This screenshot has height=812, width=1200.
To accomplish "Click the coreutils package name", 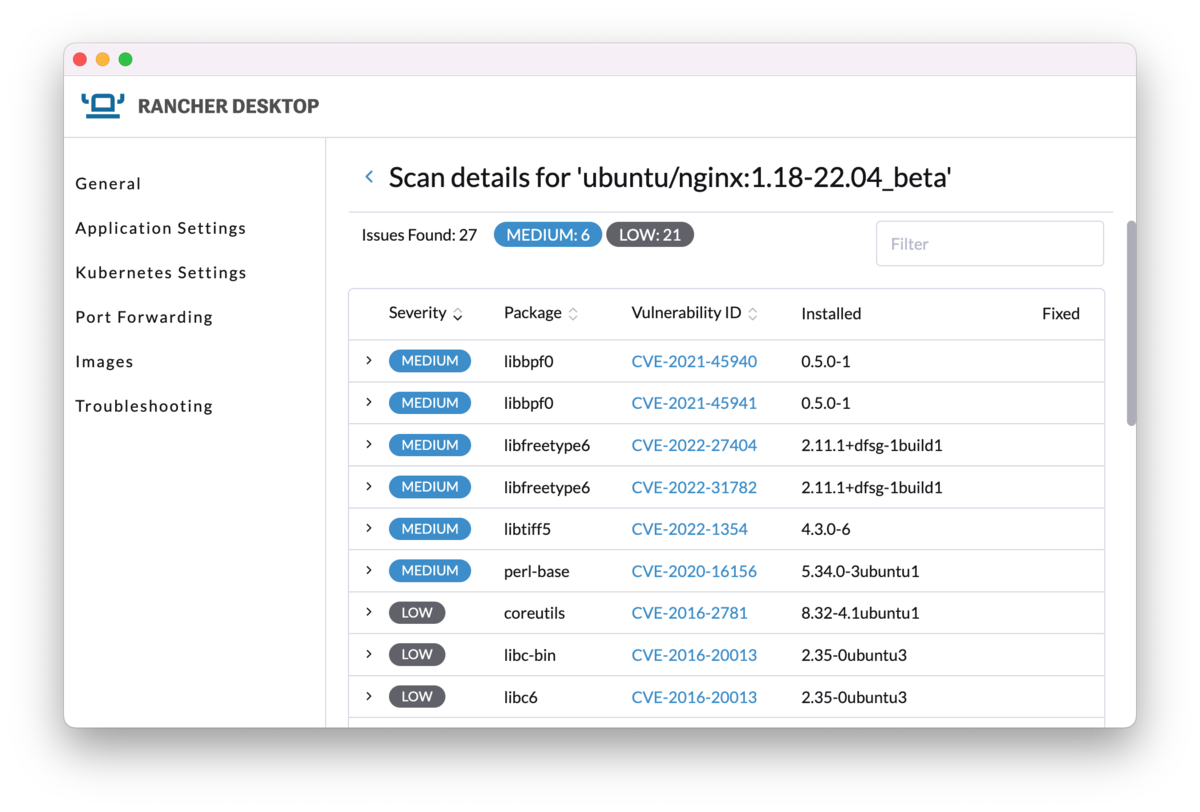I will coord(534,613).
